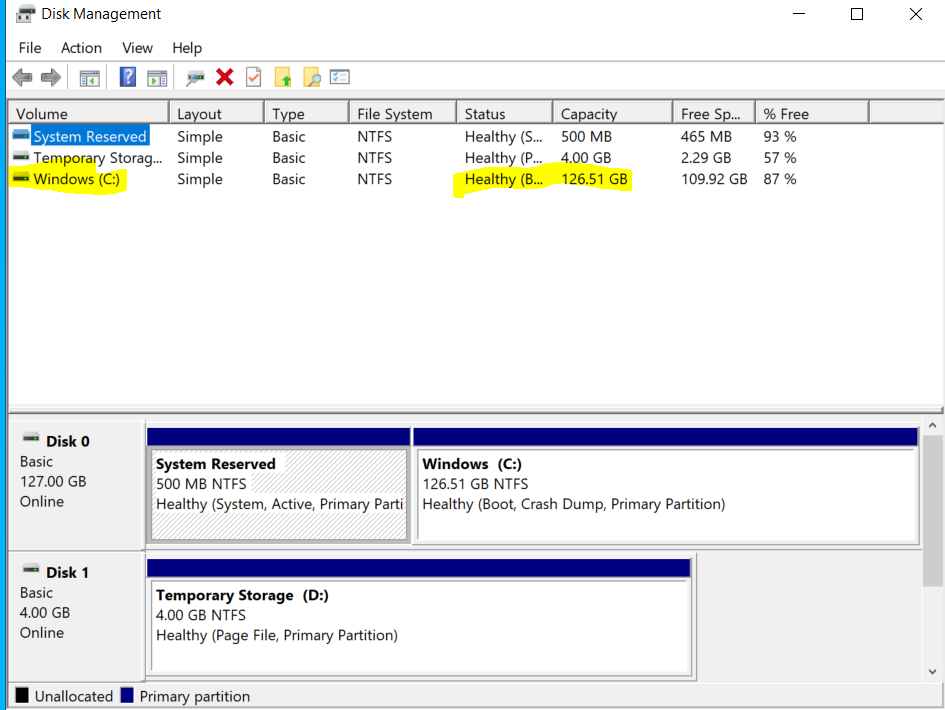
Task: Click the scroll down arrow in disk pane
Action: tap(932, 671)
